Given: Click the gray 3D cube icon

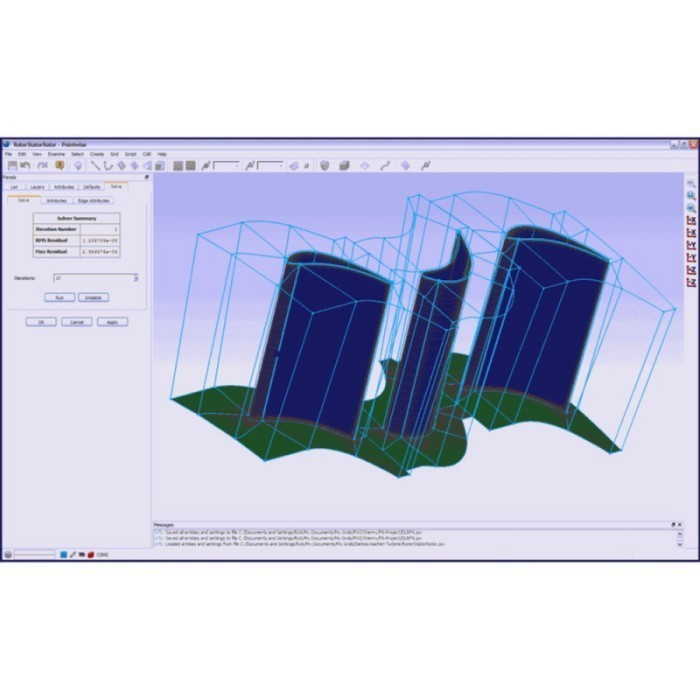Looking at the screenshot, I should tap(344, 166).
